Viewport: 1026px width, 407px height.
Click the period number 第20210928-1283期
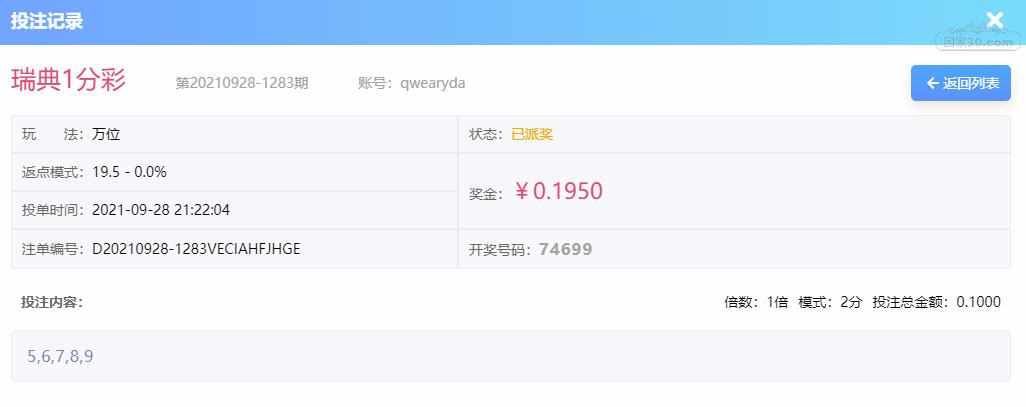tap(241, 83)
